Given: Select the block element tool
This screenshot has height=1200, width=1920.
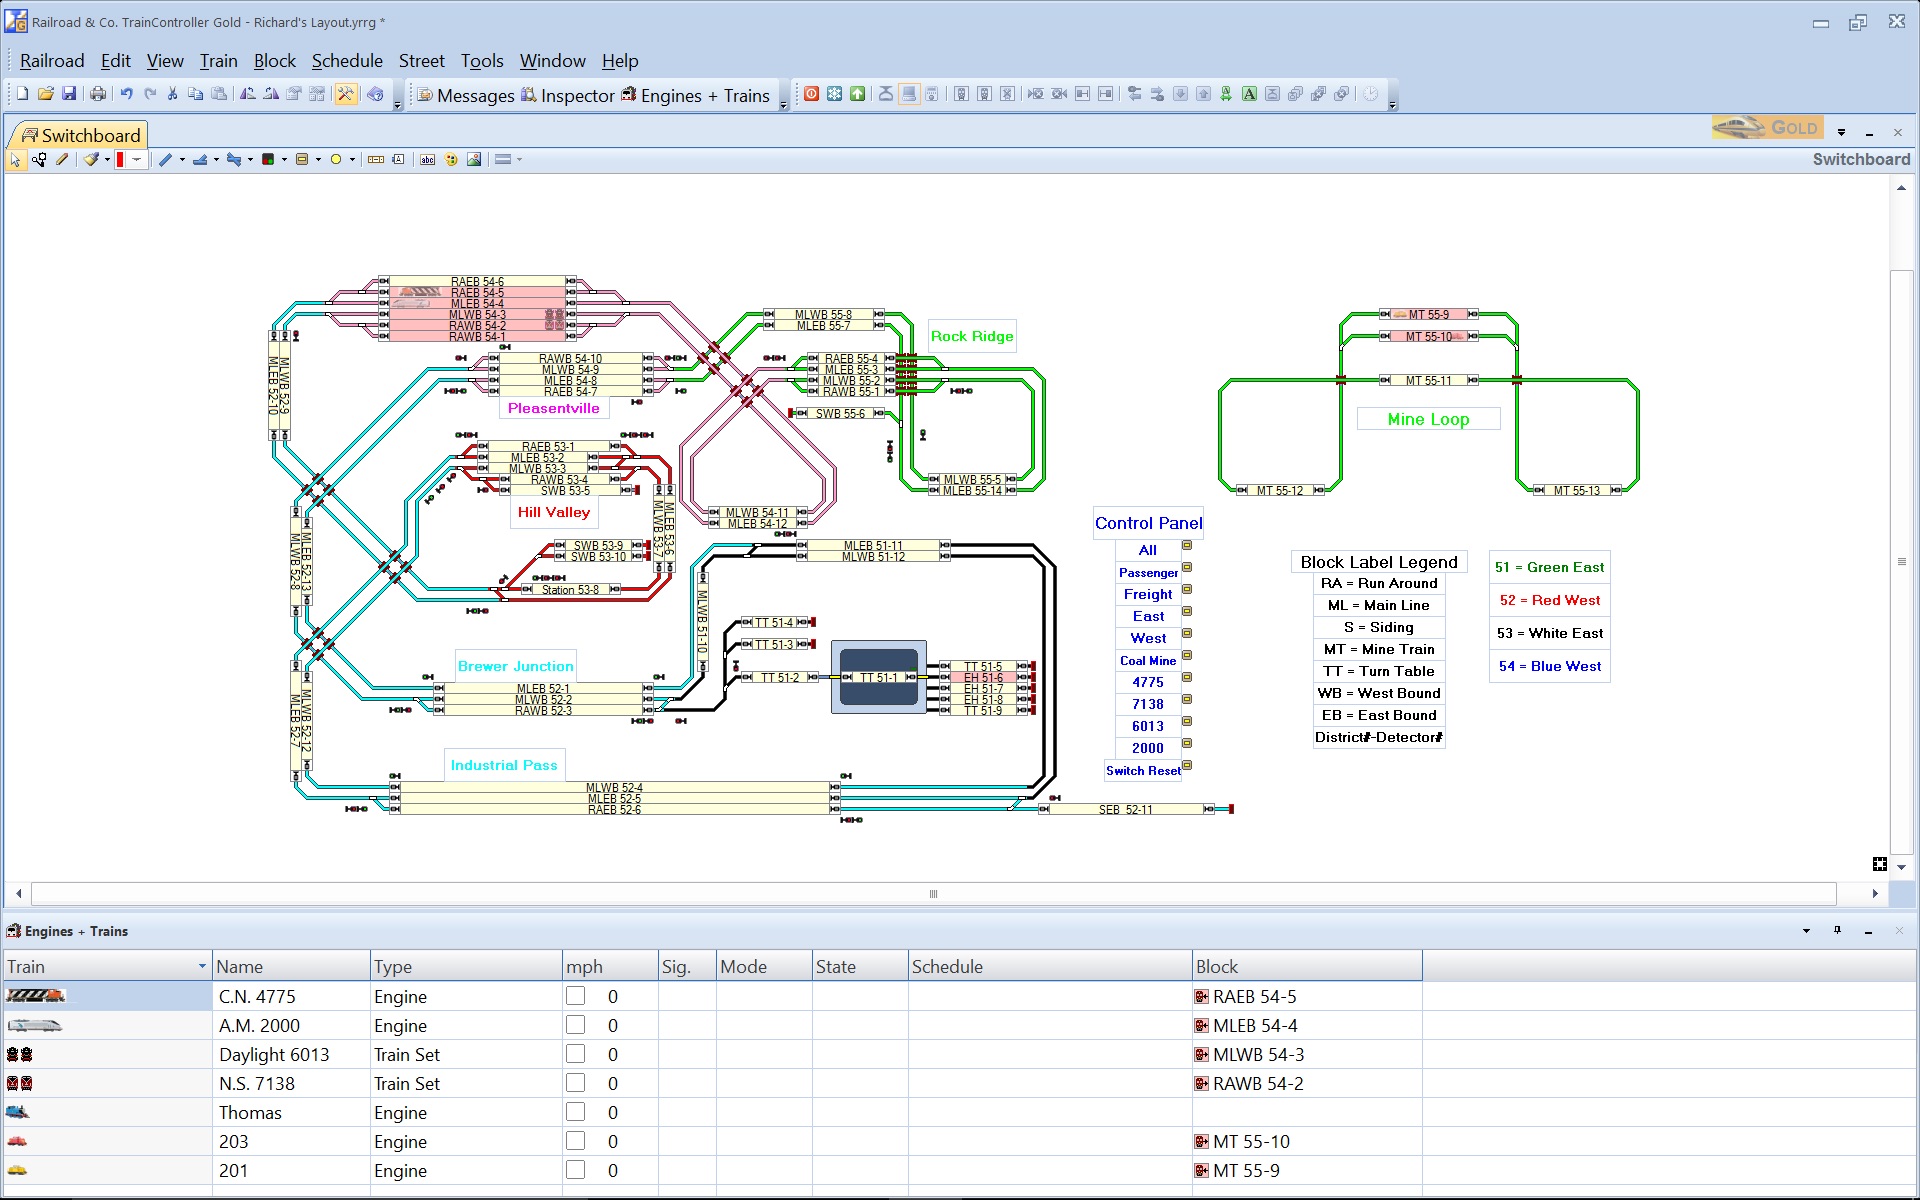Looking at the screenshot, I should pyautogui.click(x=302, y=159).
